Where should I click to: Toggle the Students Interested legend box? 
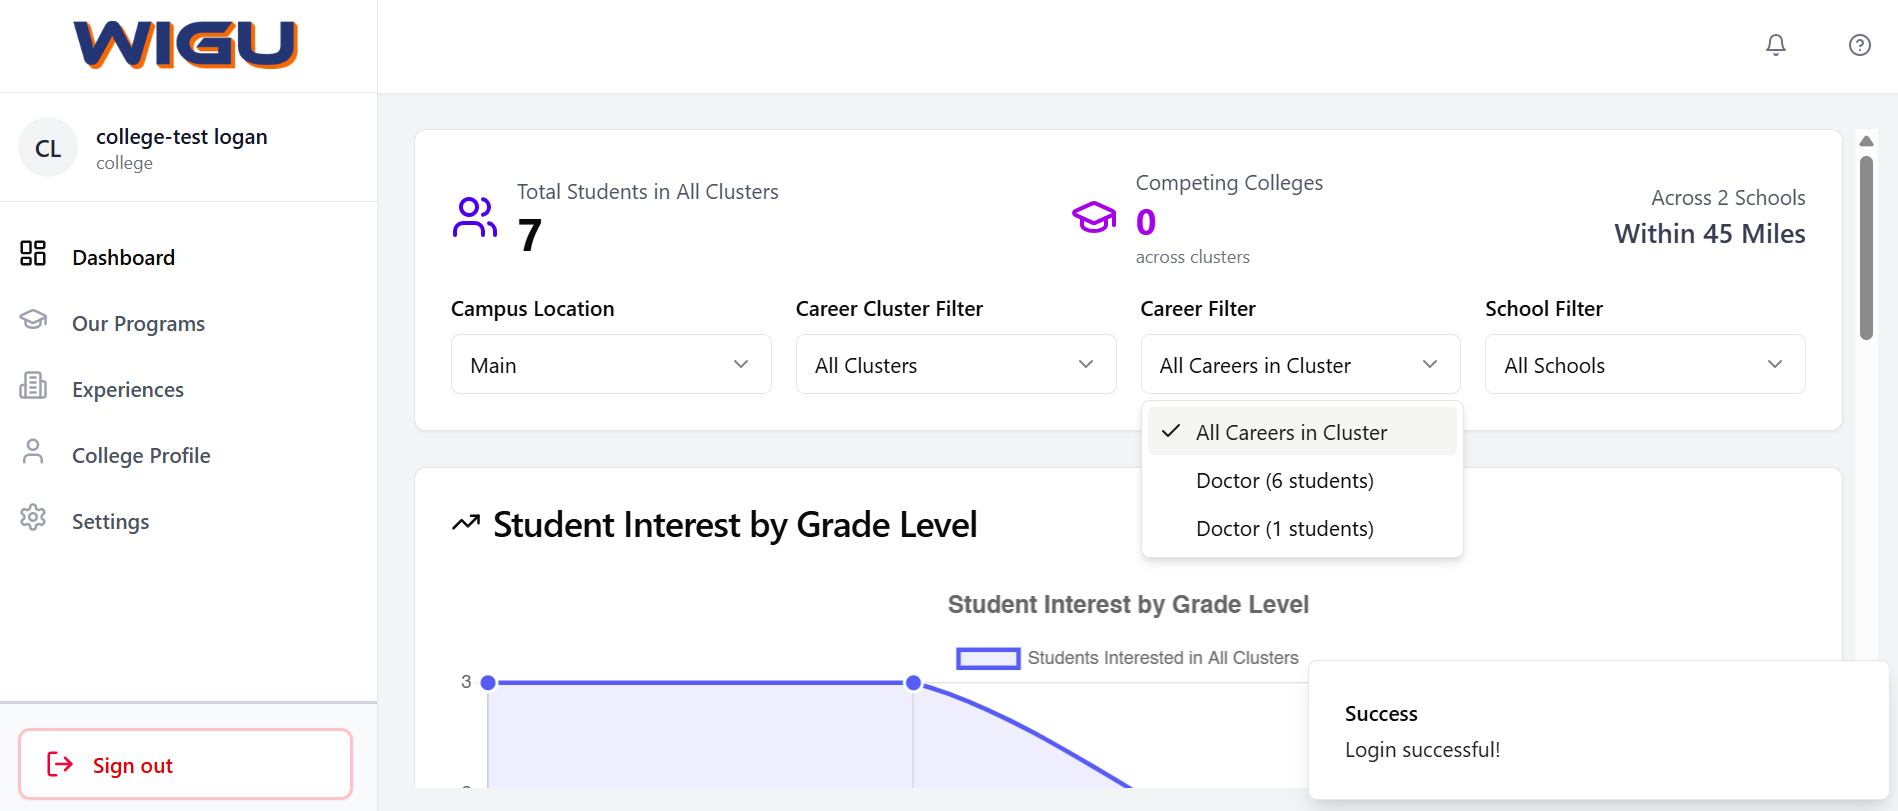pos(987,658)
